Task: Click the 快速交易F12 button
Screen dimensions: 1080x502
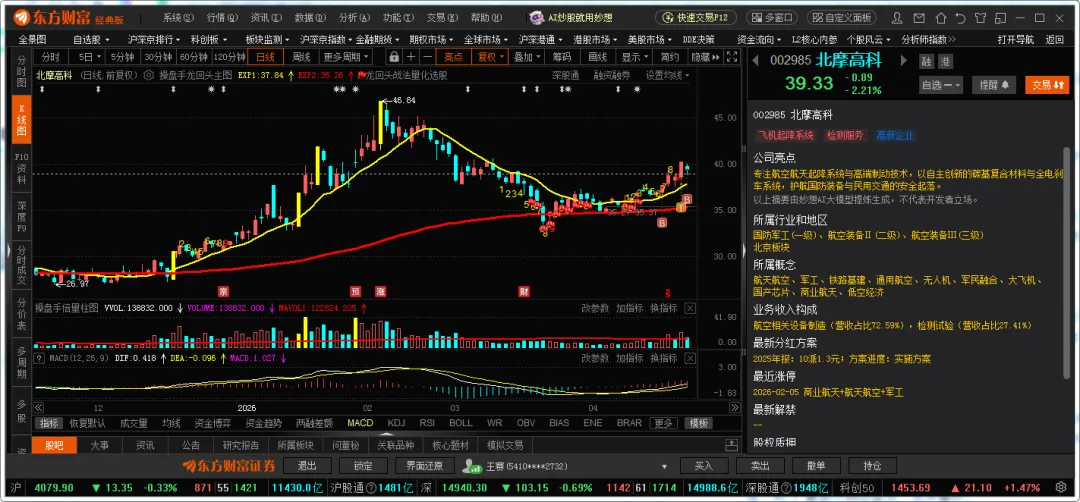Action: point(696,17)
